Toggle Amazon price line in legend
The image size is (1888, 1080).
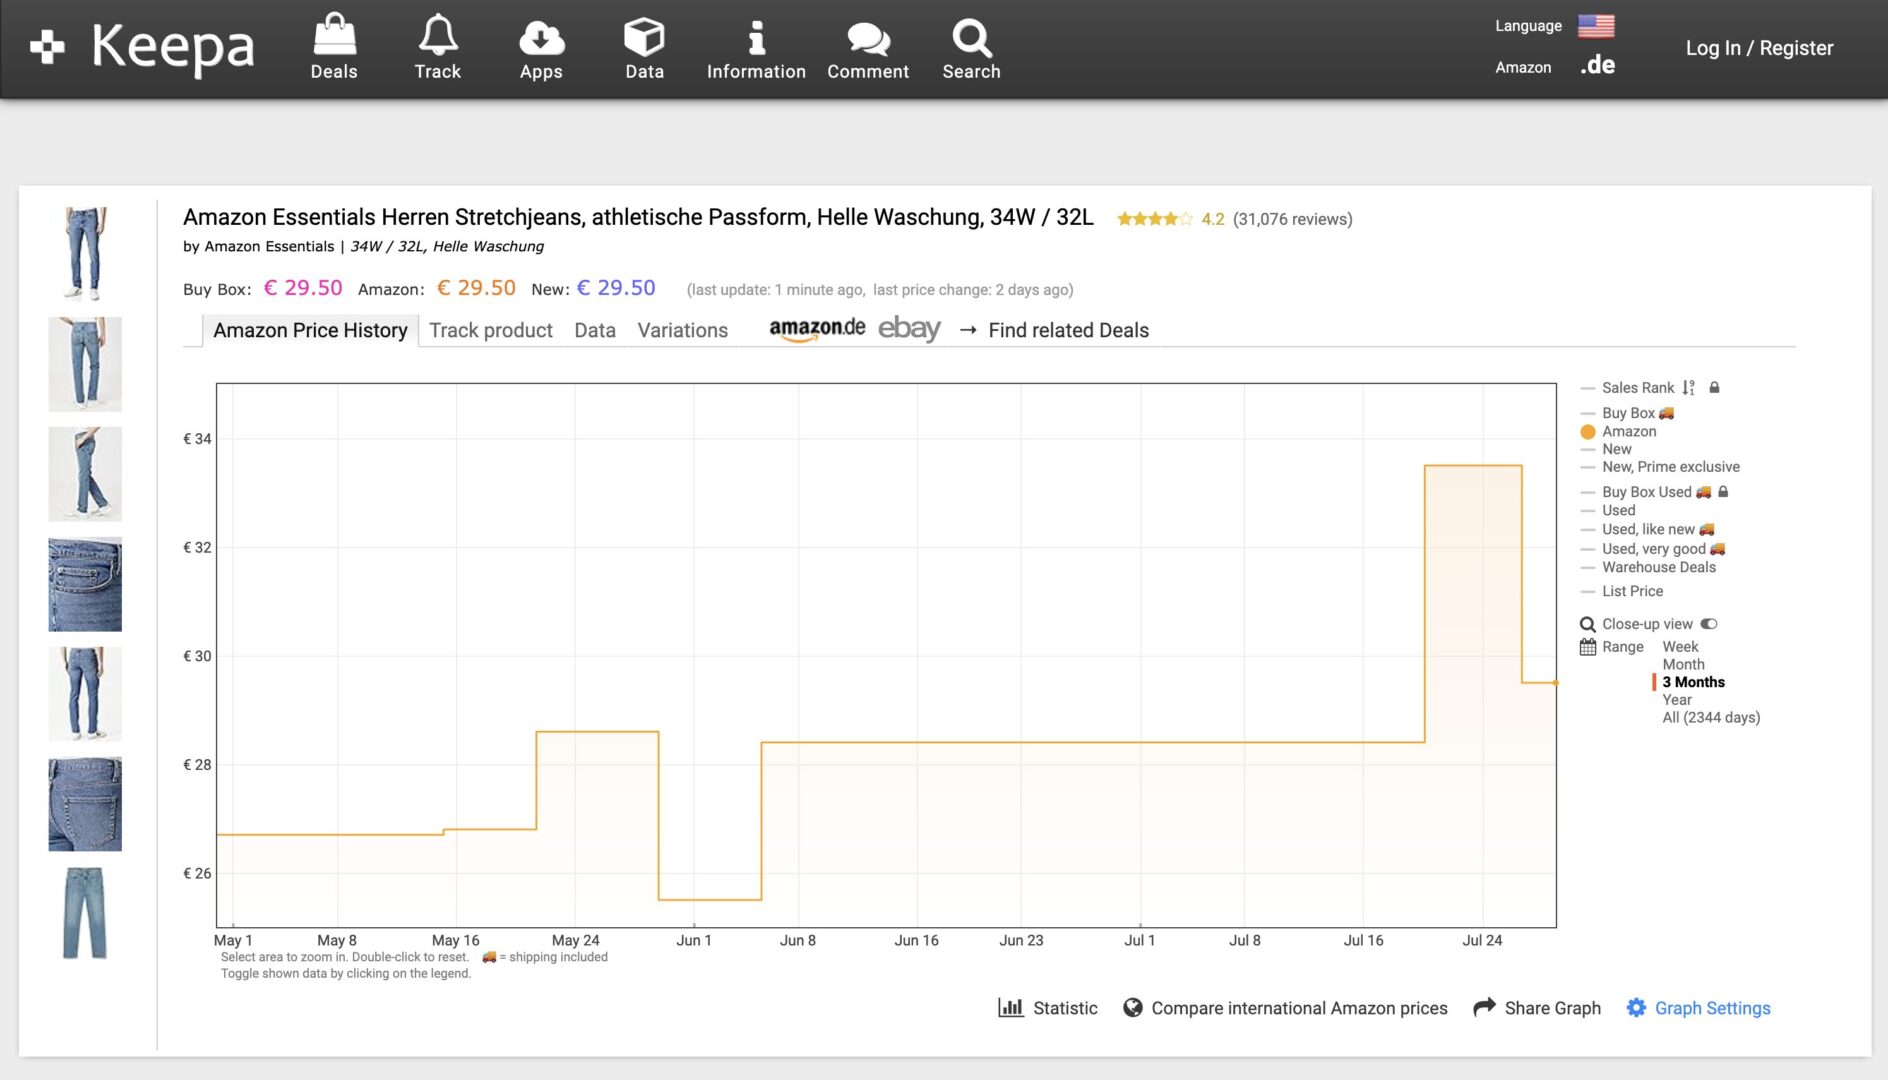point(1628,432)
